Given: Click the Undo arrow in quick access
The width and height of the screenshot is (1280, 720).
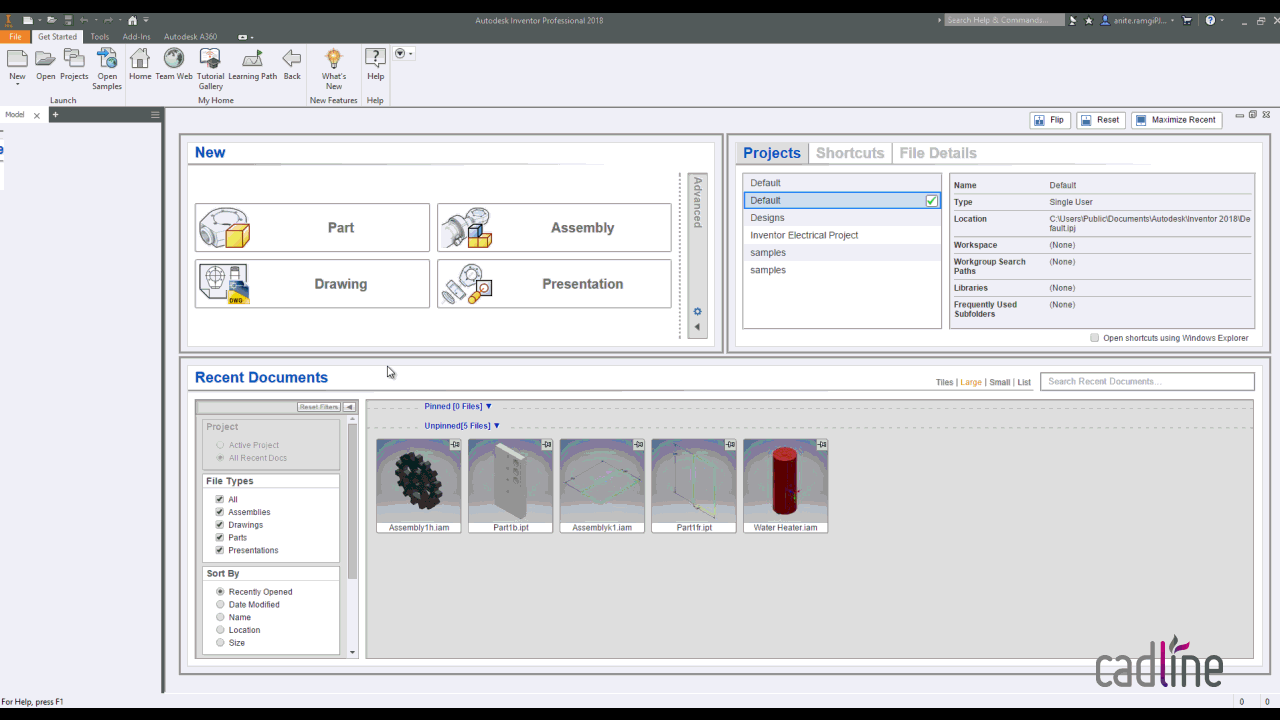Looking at the screenshot, I should click(x=84, y=20).
